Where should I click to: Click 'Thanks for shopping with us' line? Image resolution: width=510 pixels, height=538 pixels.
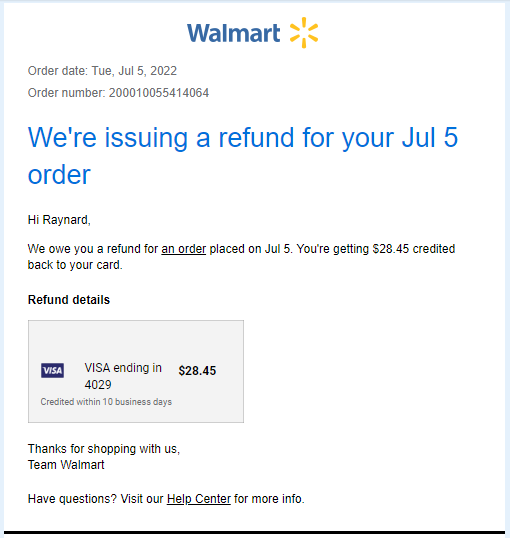pyautogui.click(x=104, y=448)
